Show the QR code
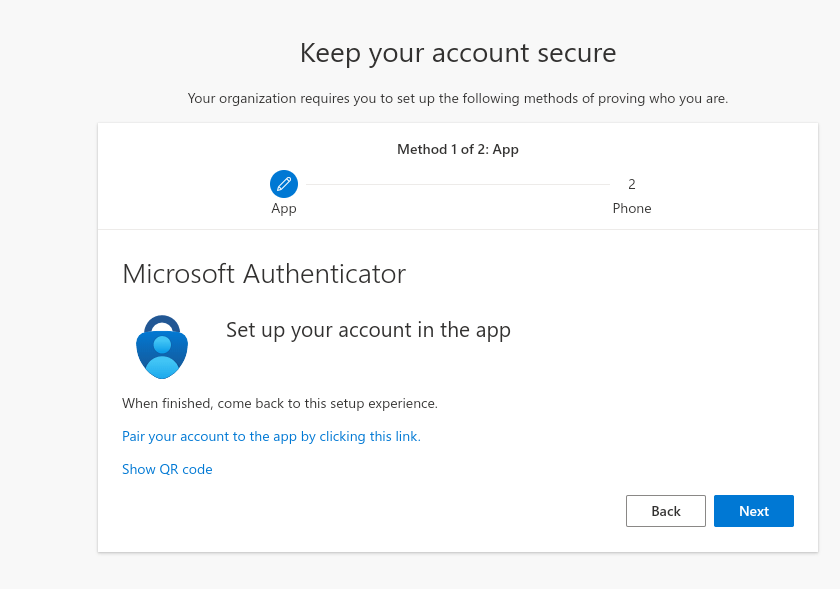 (167, 469)
